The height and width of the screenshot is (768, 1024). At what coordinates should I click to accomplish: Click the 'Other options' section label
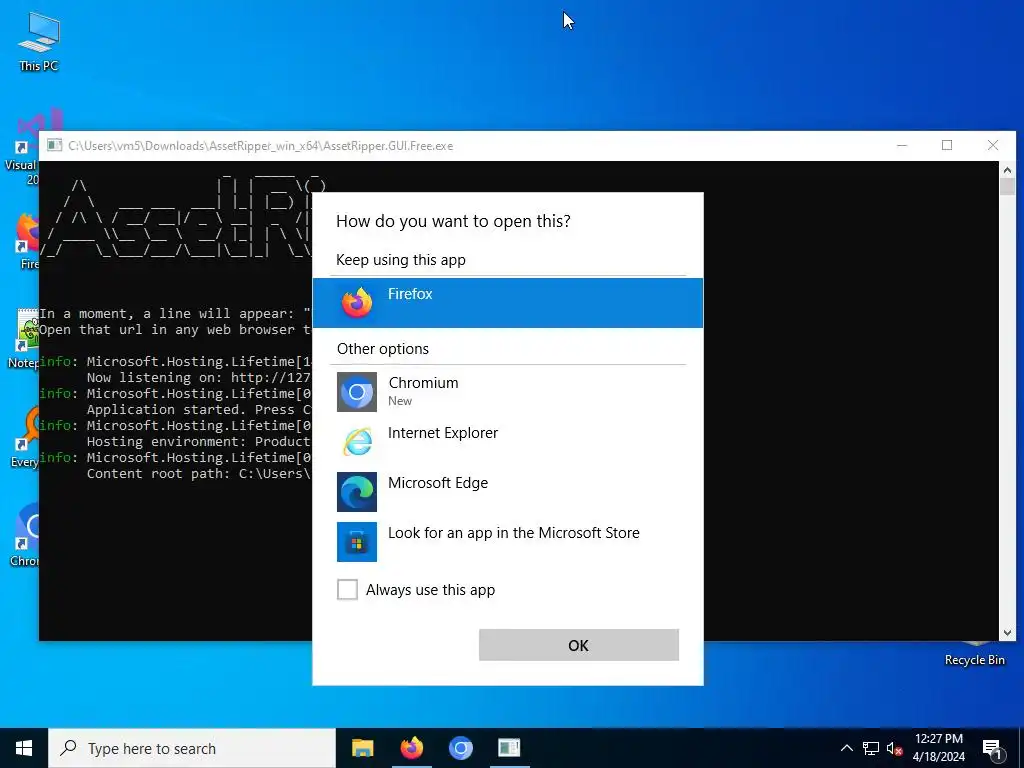coord(383,349)
